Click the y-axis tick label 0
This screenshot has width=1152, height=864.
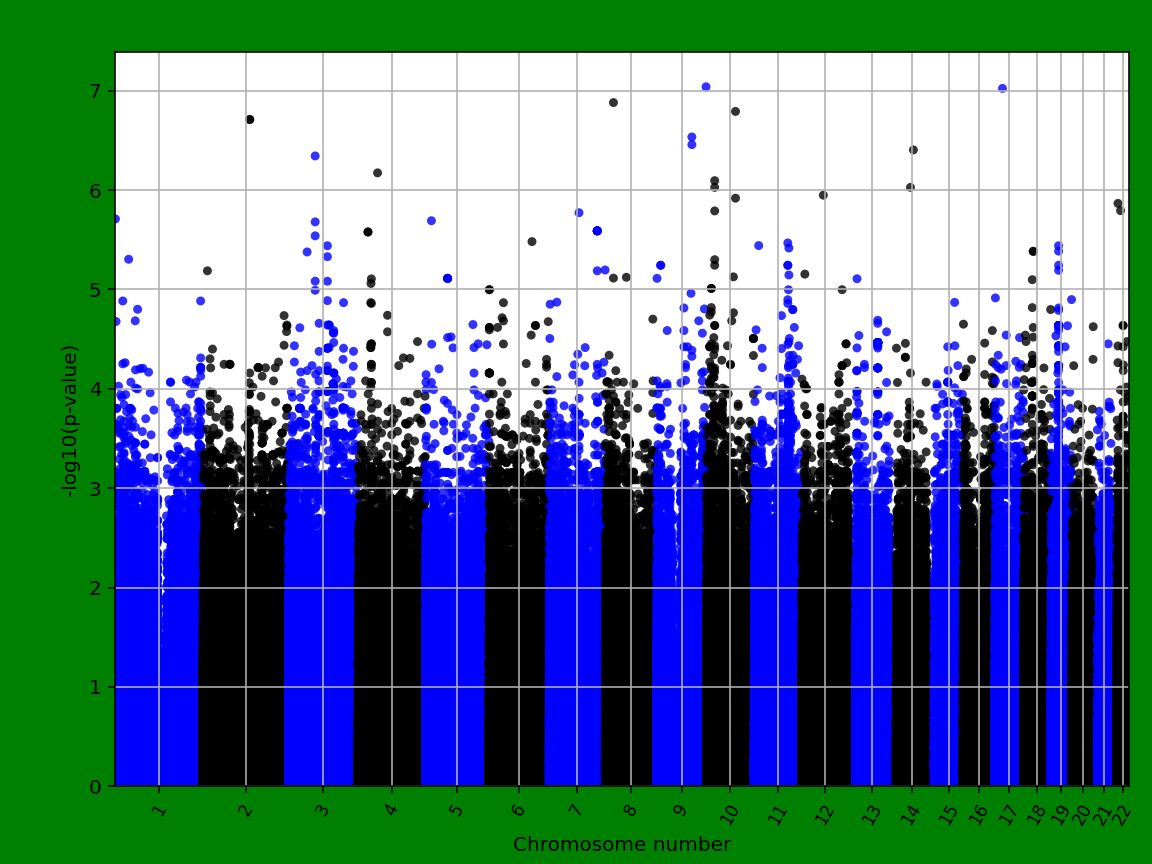(97, 786)
